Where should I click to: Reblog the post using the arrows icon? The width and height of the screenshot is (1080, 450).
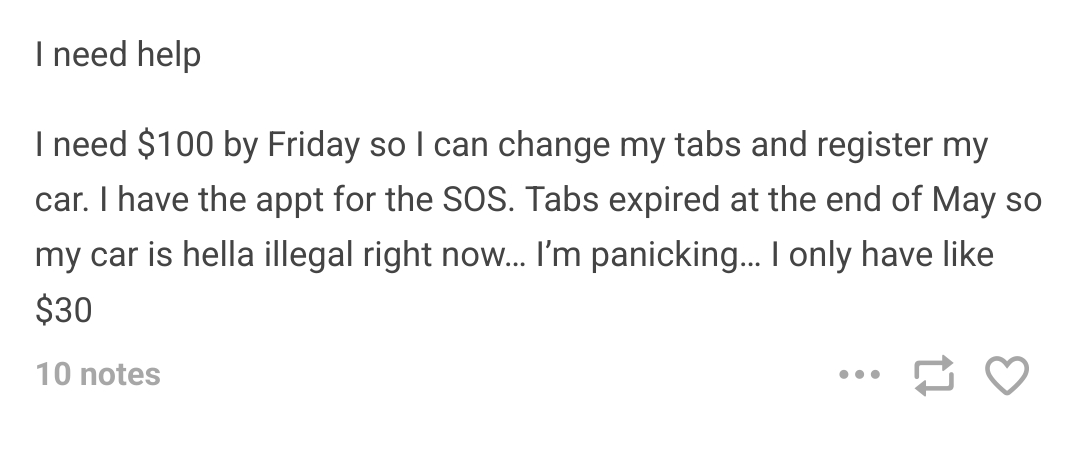(x=934, y=375)
